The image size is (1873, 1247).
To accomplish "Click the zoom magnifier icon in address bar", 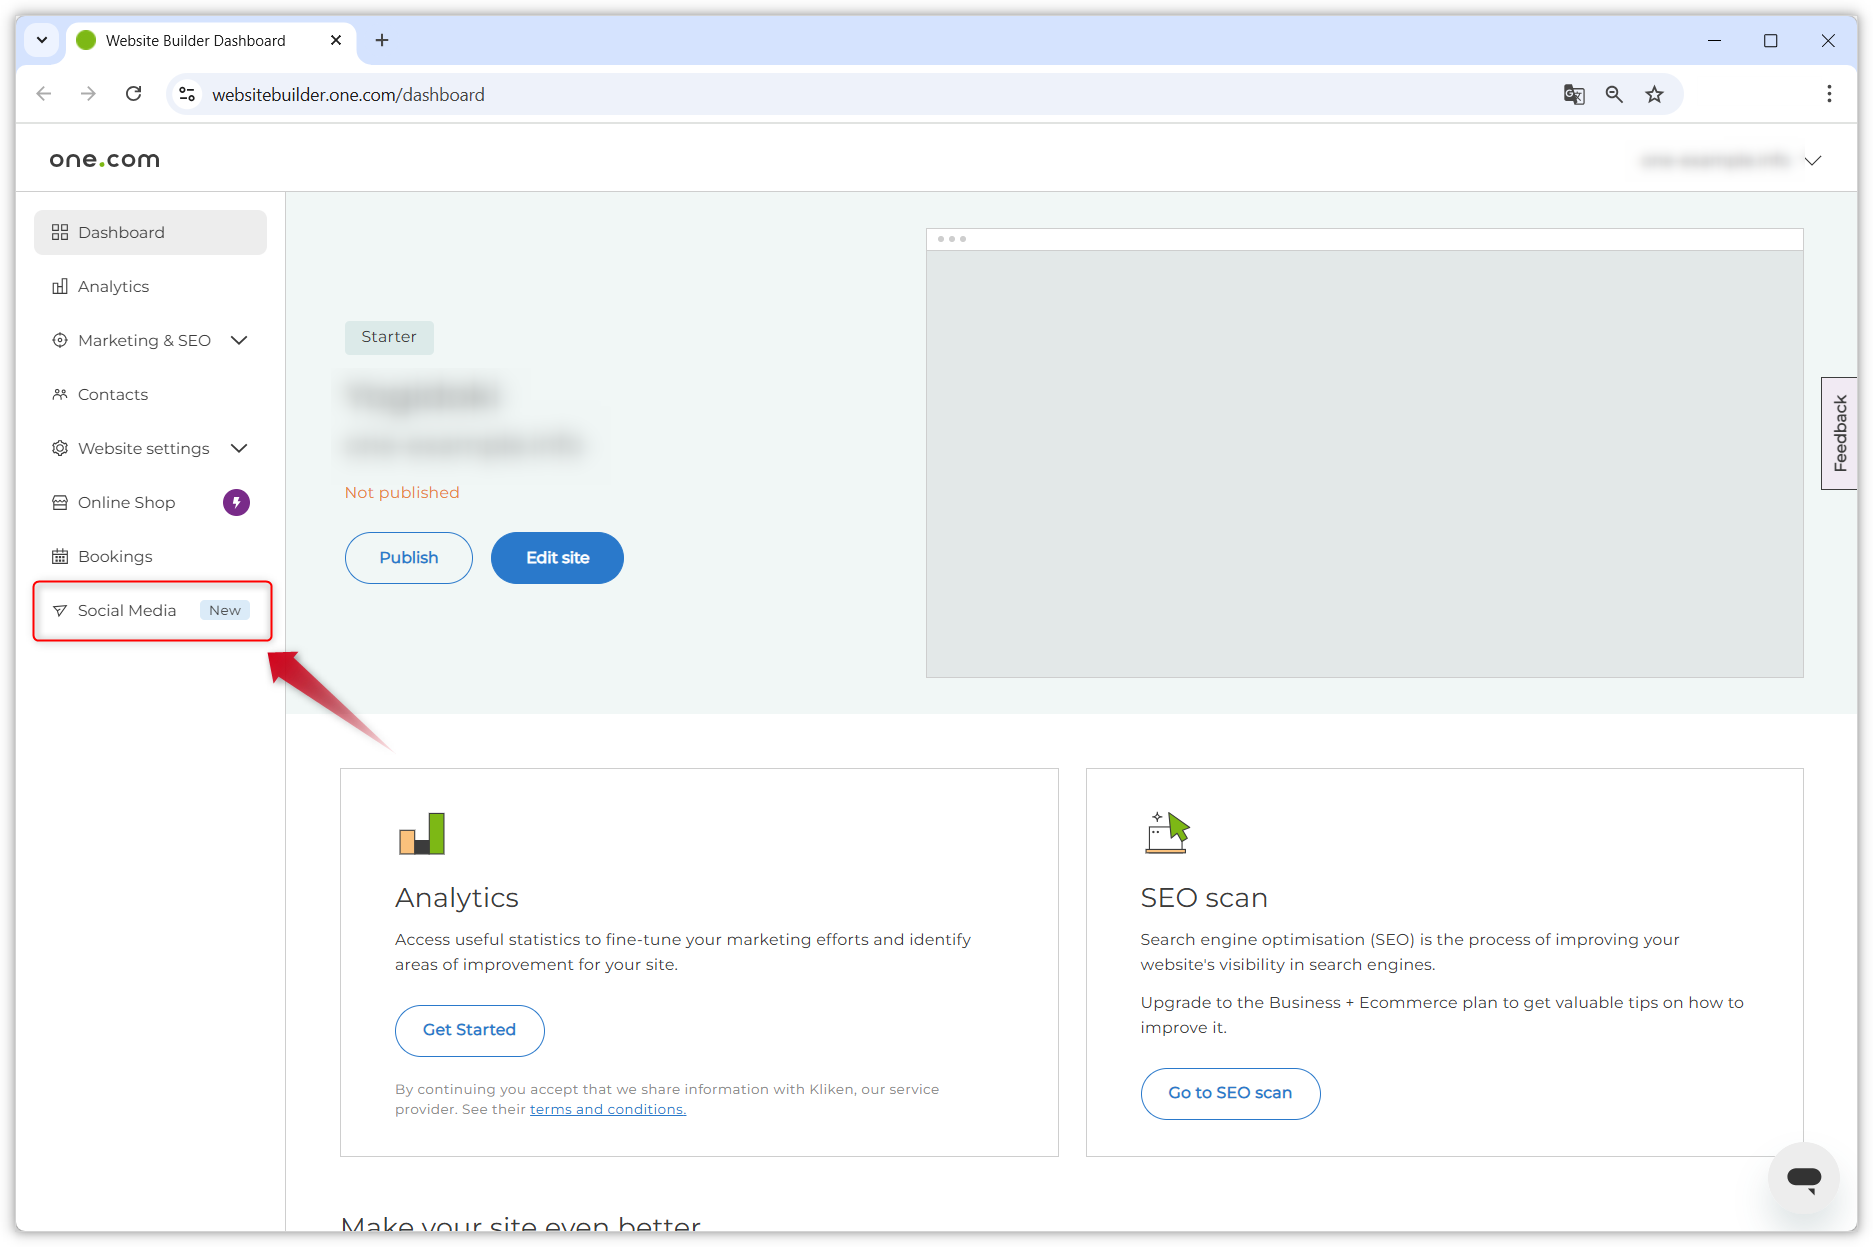I will coord(1614,94).
